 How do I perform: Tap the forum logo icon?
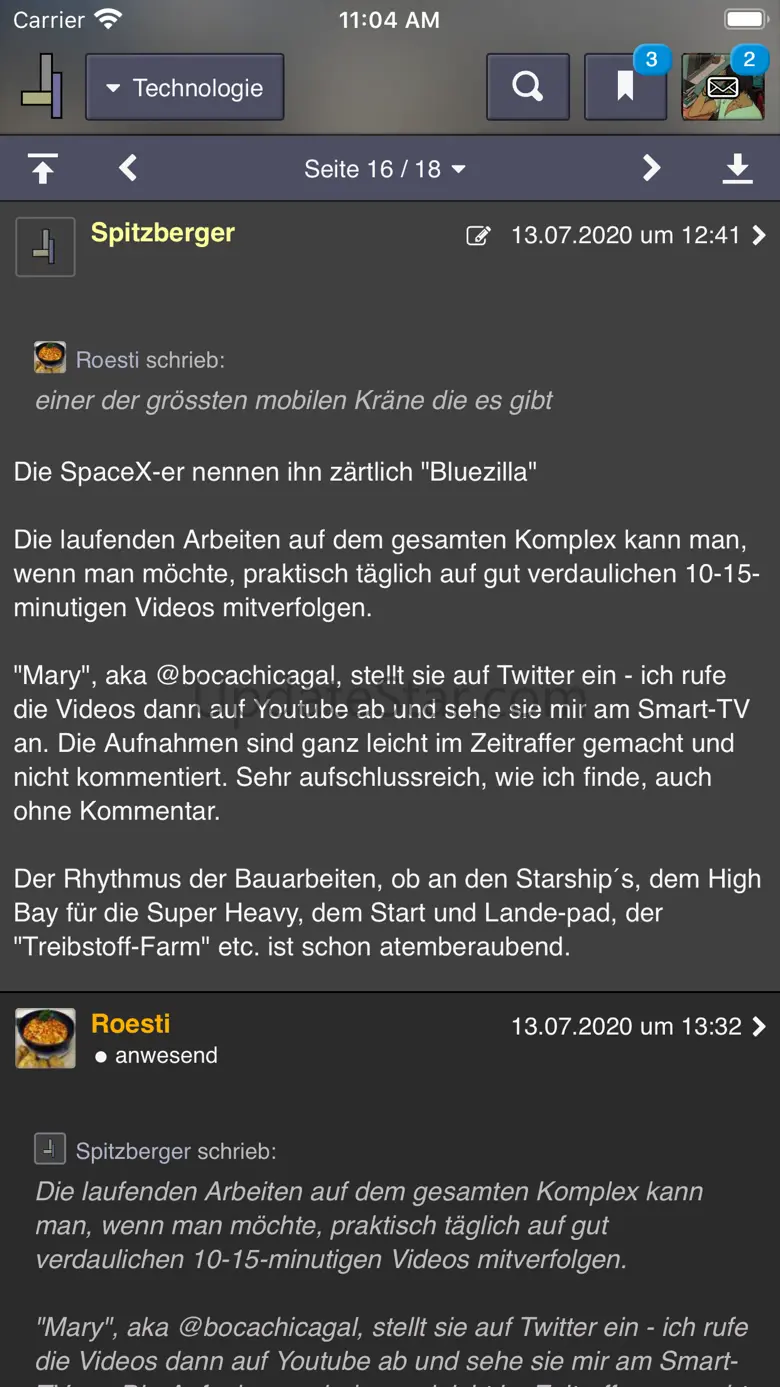(x=42, y=87)
